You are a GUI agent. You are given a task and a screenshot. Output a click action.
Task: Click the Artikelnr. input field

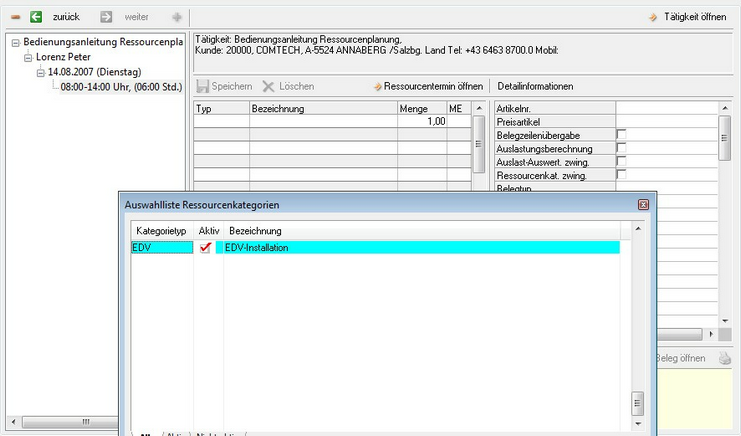(665, 107)
